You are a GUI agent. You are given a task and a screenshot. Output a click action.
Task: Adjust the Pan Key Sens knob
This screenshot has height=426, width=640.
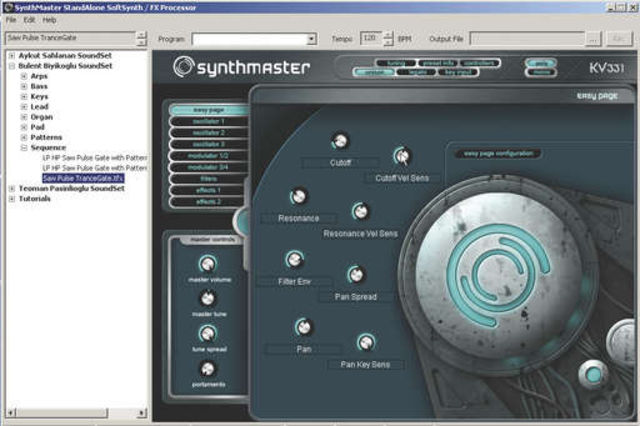coord(366,342)
